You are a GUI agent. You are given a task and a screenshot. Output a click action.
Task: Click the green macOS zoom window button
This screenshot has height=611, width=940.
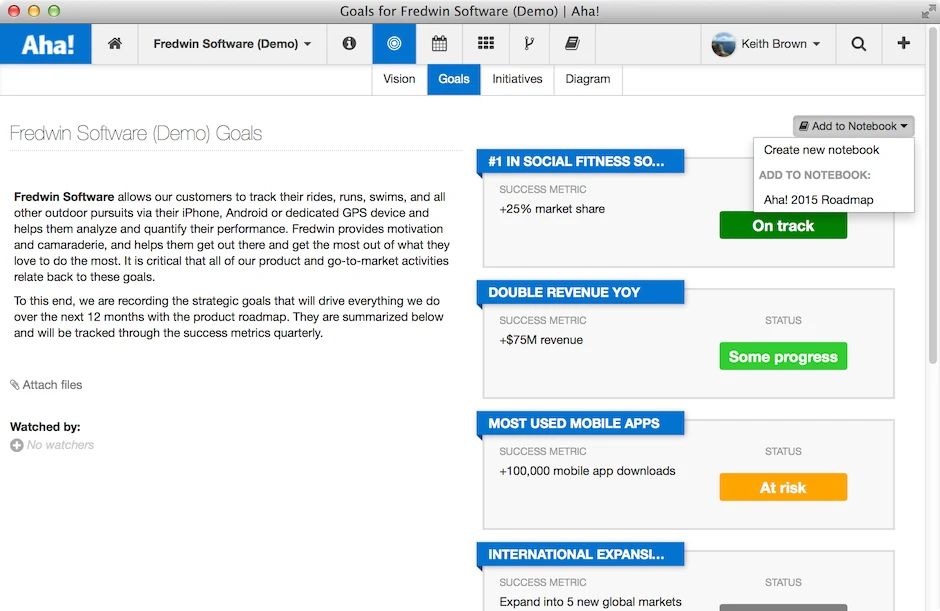click(x=53, y=11)
